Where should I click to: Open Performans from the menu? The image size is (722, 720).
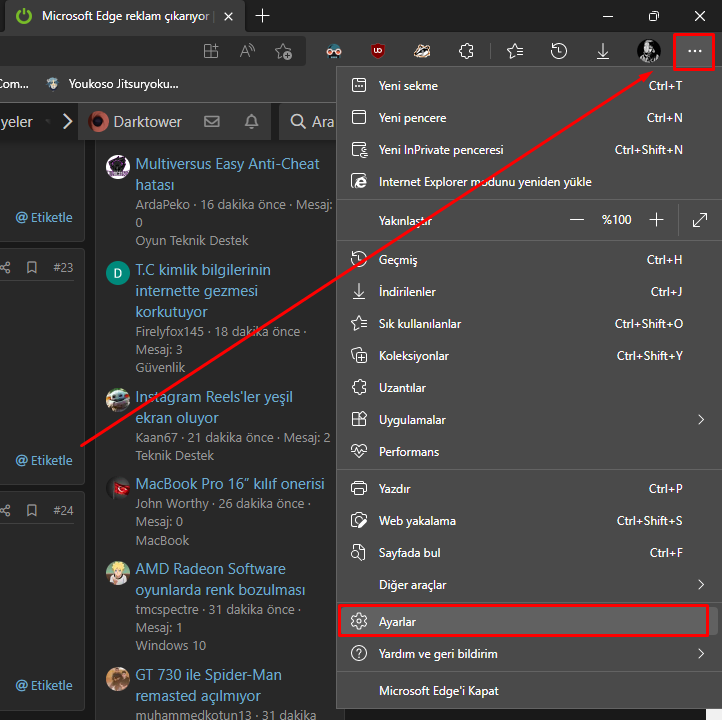click(529, 452)
